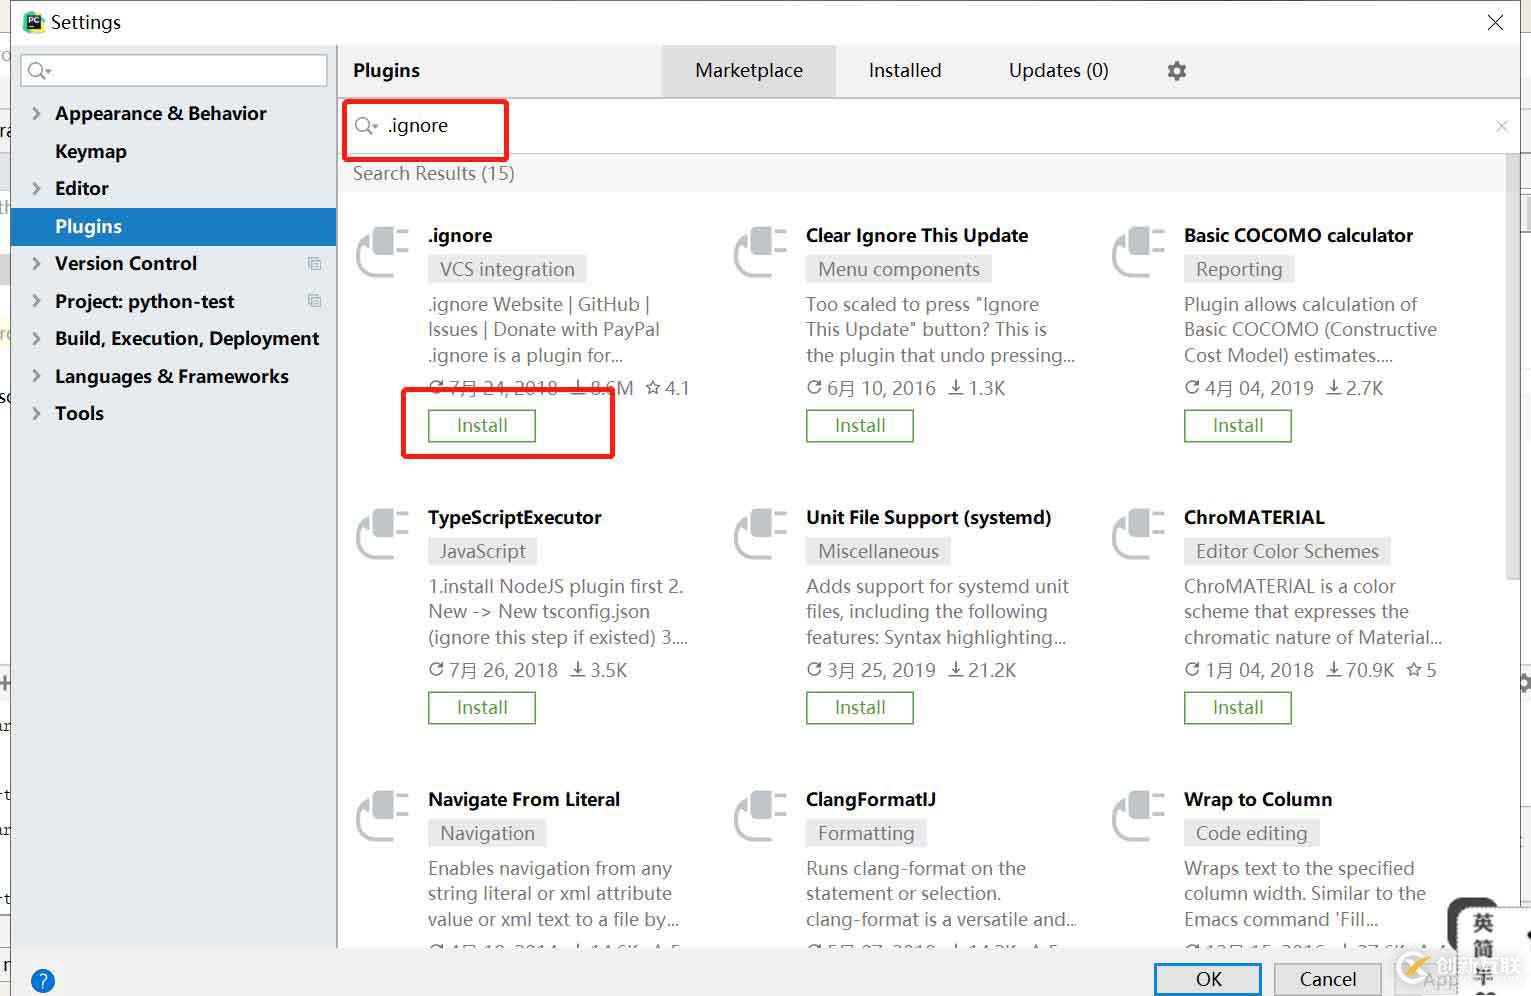Screen dimensions: 1531x996
Task: Confirm settings with the OK button
Action: click(x=1208, y=979)
